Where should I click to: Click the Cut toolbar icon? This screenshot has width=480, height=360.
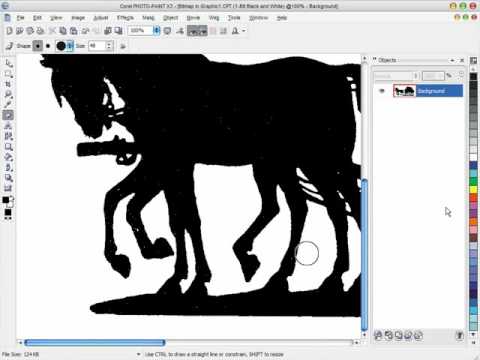point(52,31)
